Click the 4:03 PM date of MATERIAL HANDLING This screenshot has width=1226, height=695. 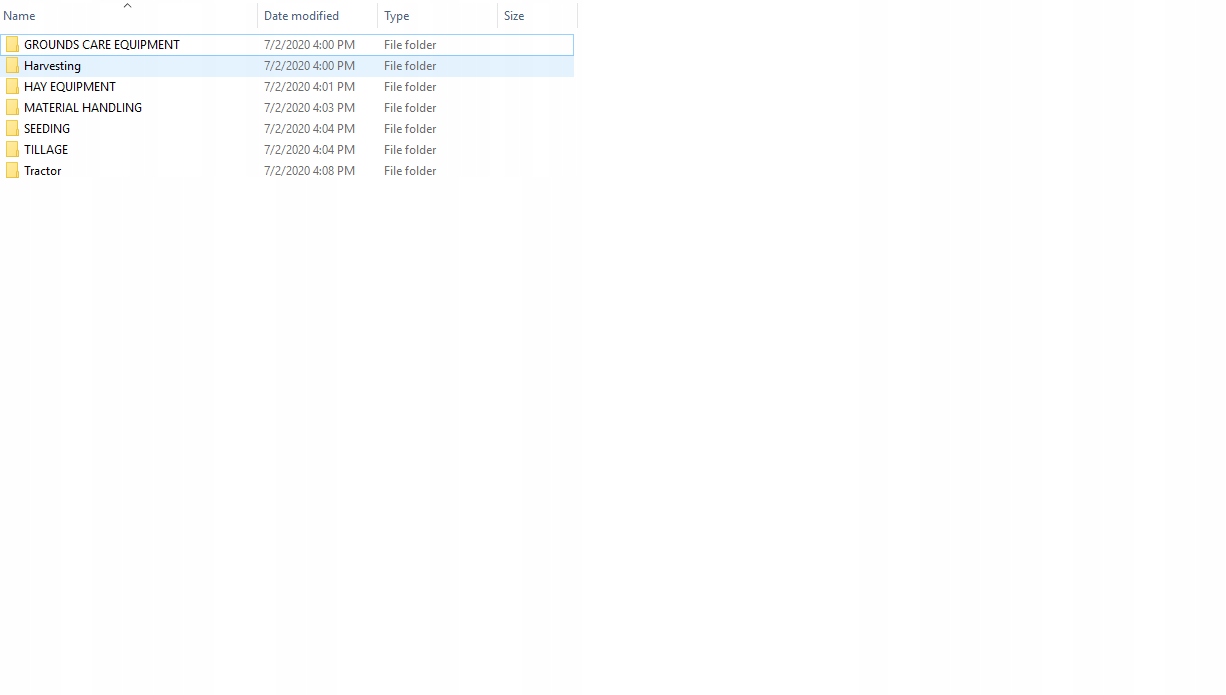[309, 107]
